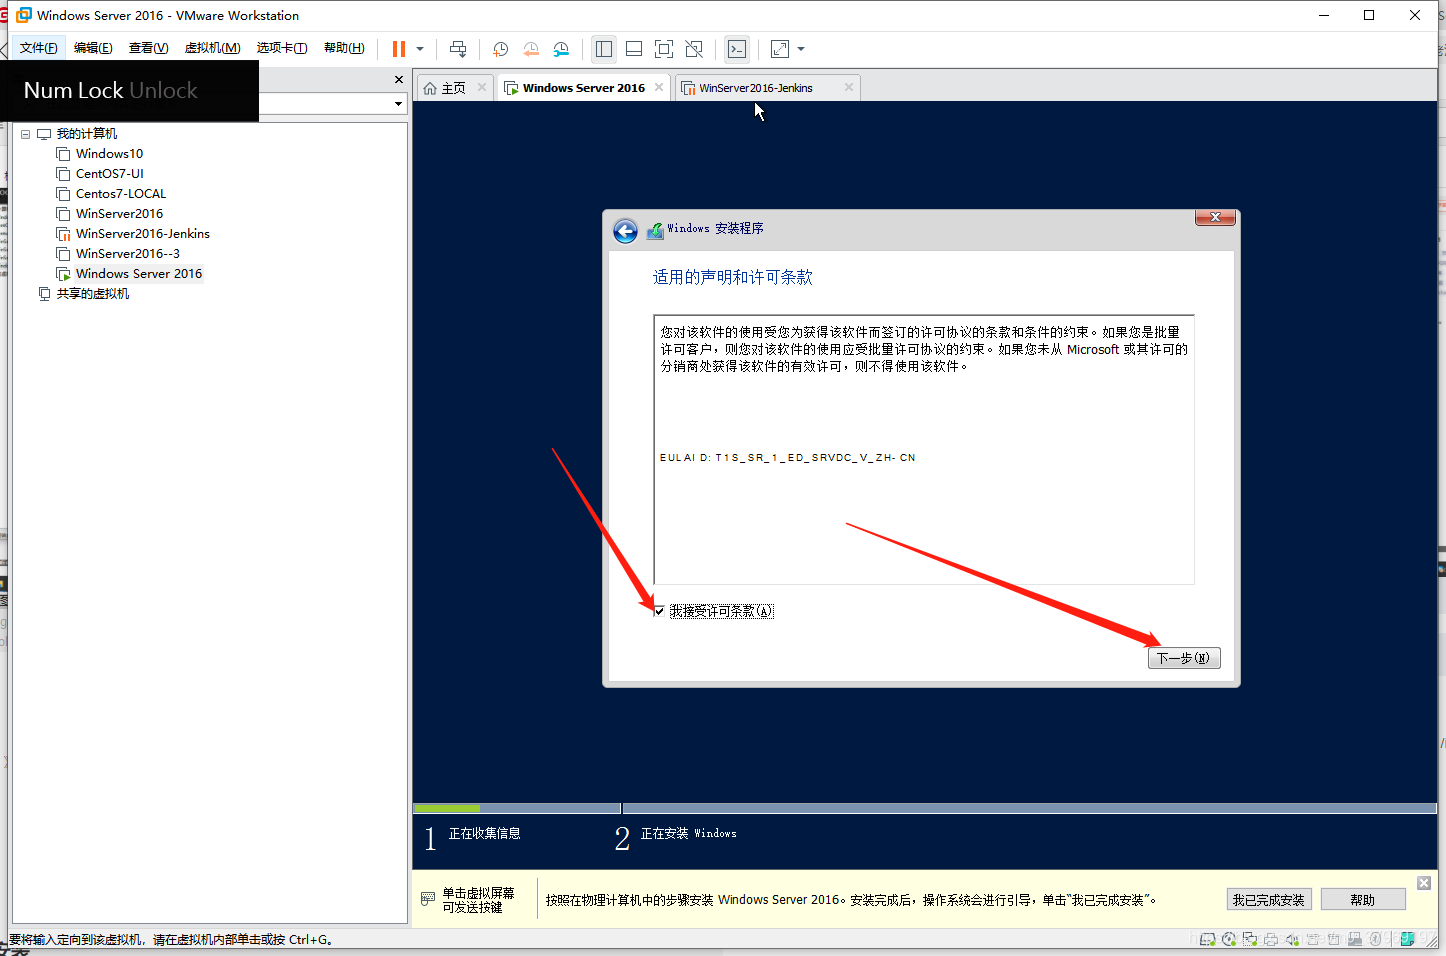Image resolution: width=1446 pixels, height=956 pixels.
Task: Click the sound card status icon
Action: pyautogui.click(x=1292, y=939)
